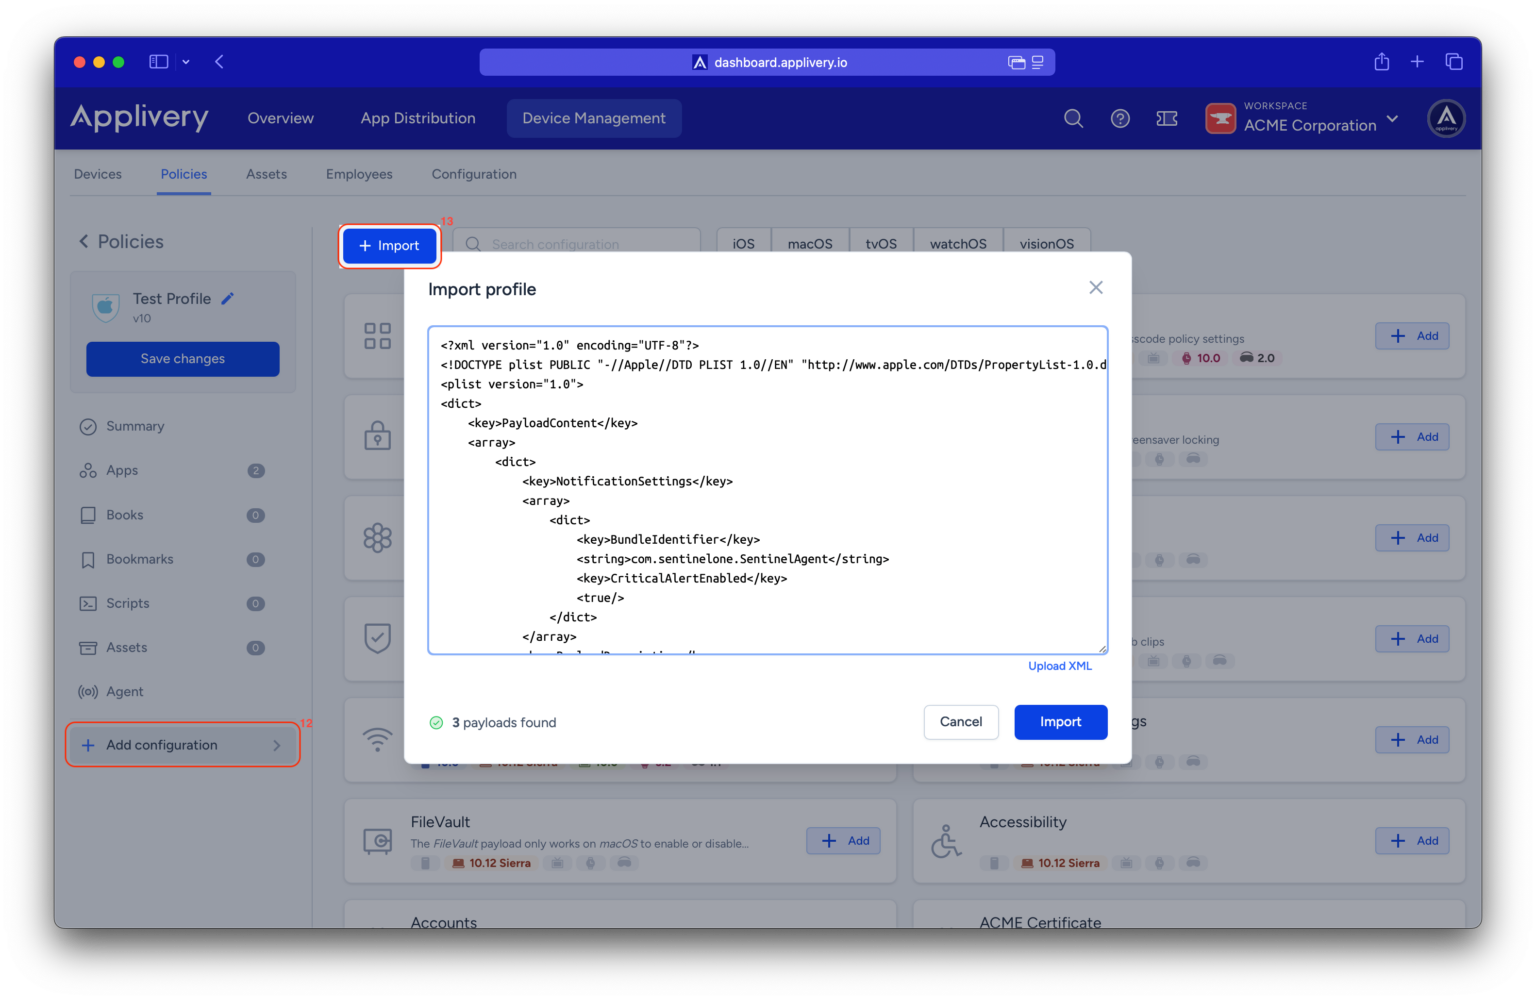Expand the Add configuration menu
Image resolution: width=1536 pixels, height=1000 pixels.
point(183,745)
